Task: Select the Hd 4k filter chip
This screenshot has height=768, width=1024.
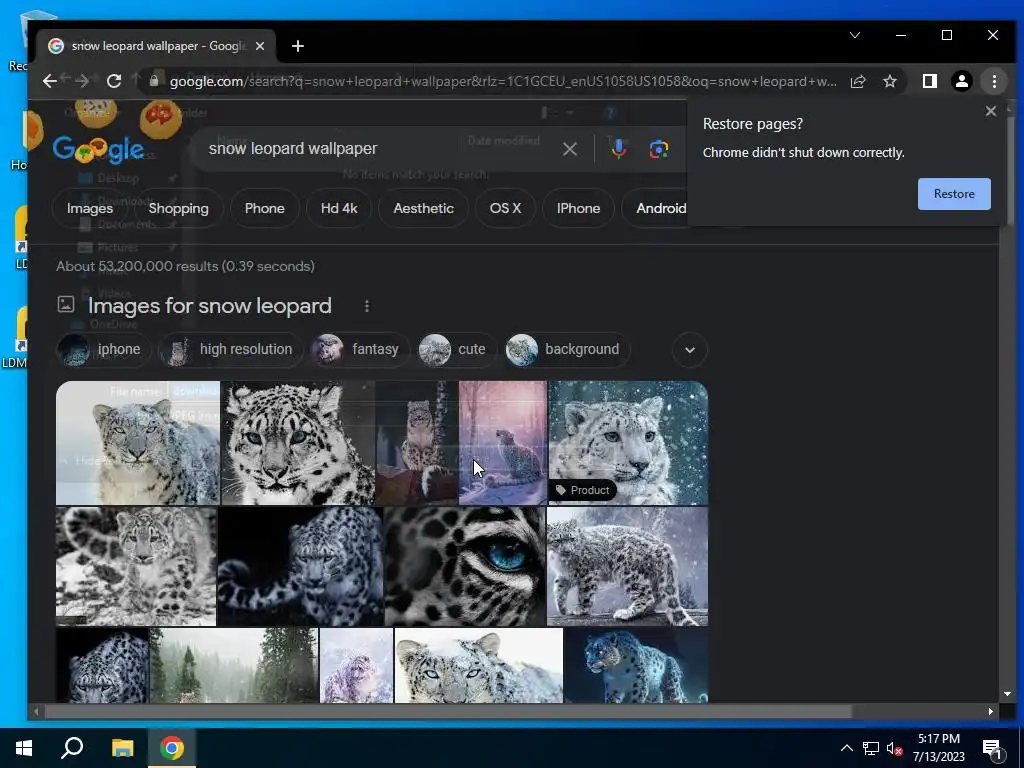Action: pos(339,208)
